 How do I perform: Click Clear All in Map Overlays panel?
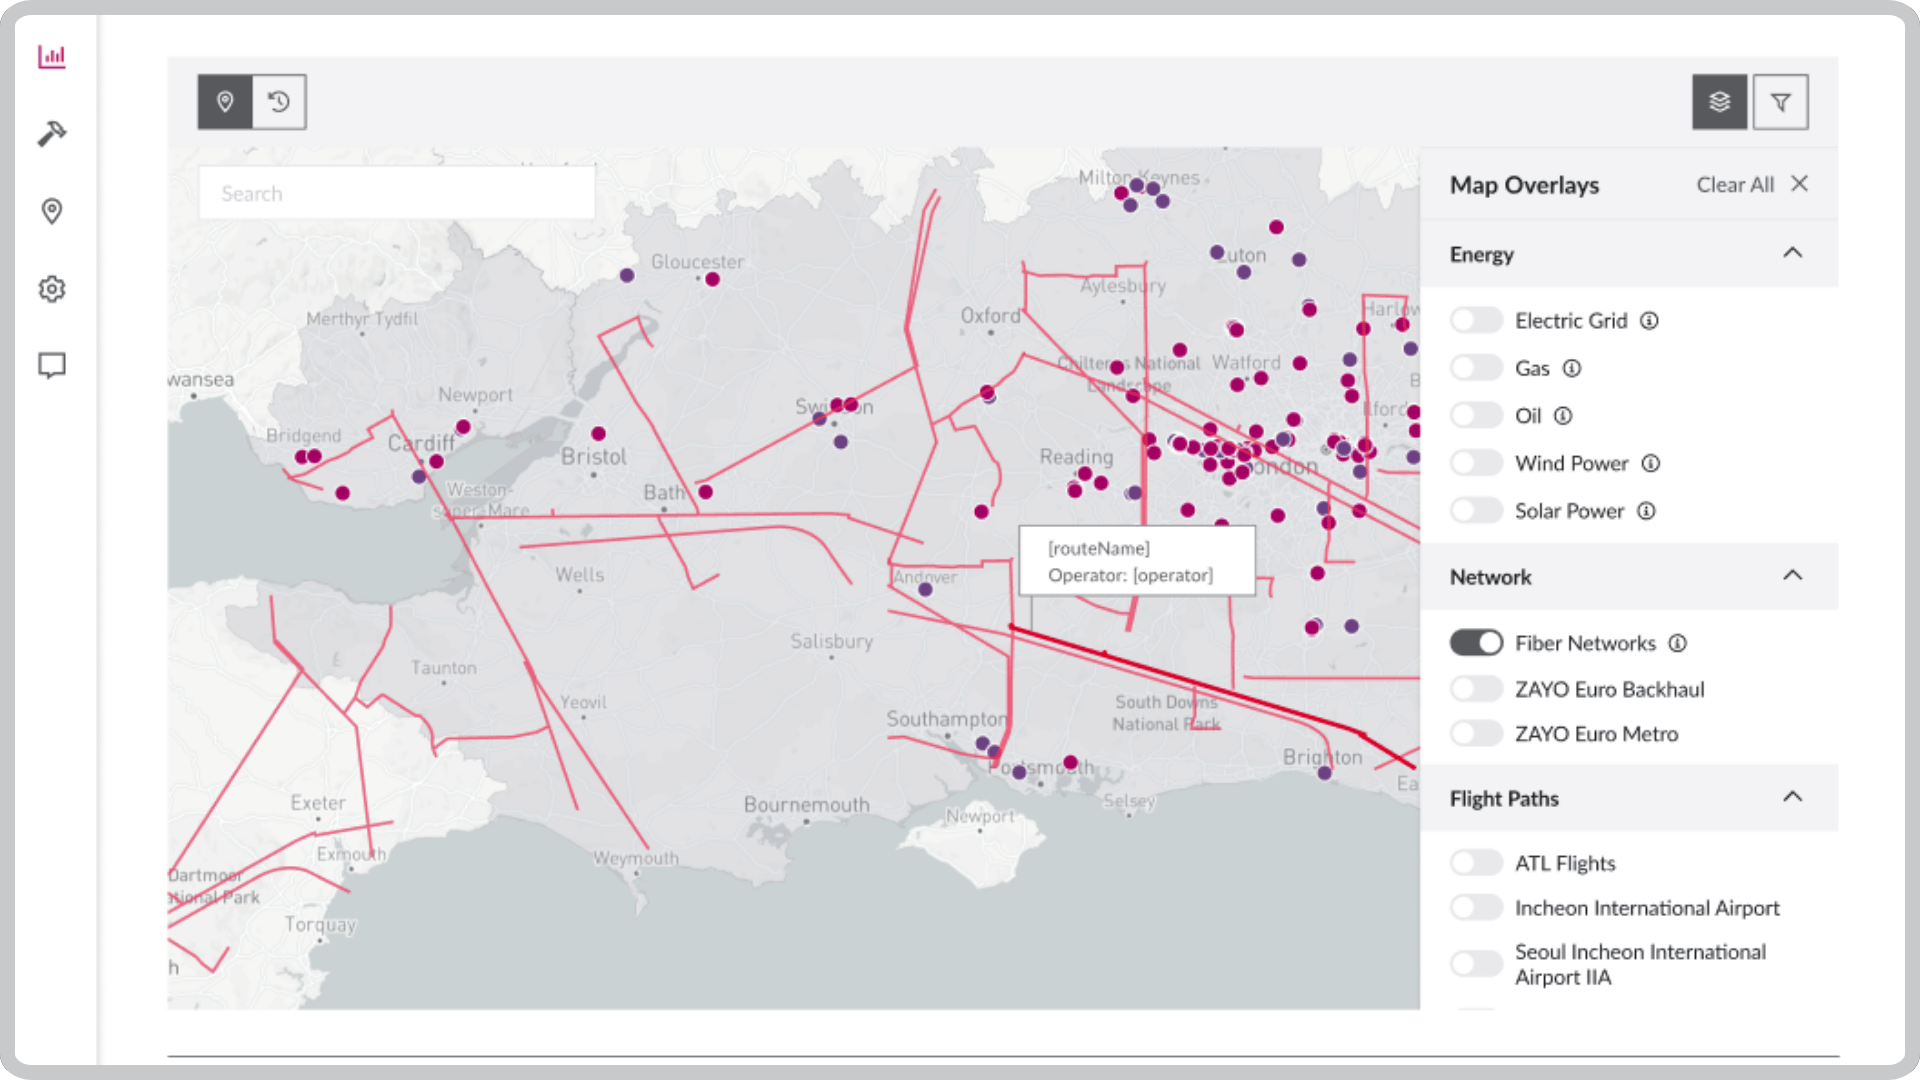pyautogui.click(x=1735, y=184)
